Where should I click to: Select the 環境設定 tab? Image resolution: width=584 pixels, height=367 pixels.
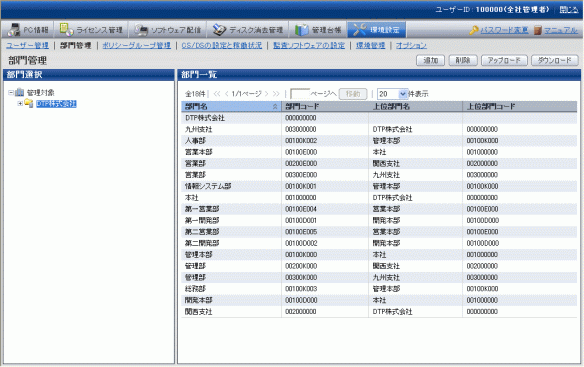coord(377,30)
